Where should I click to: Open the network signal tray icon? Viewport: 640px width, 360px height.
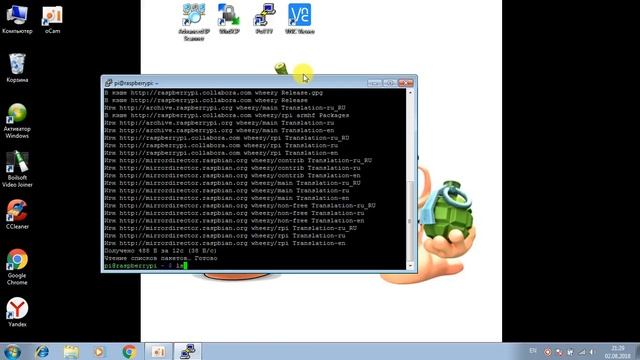tap(581, 352)
